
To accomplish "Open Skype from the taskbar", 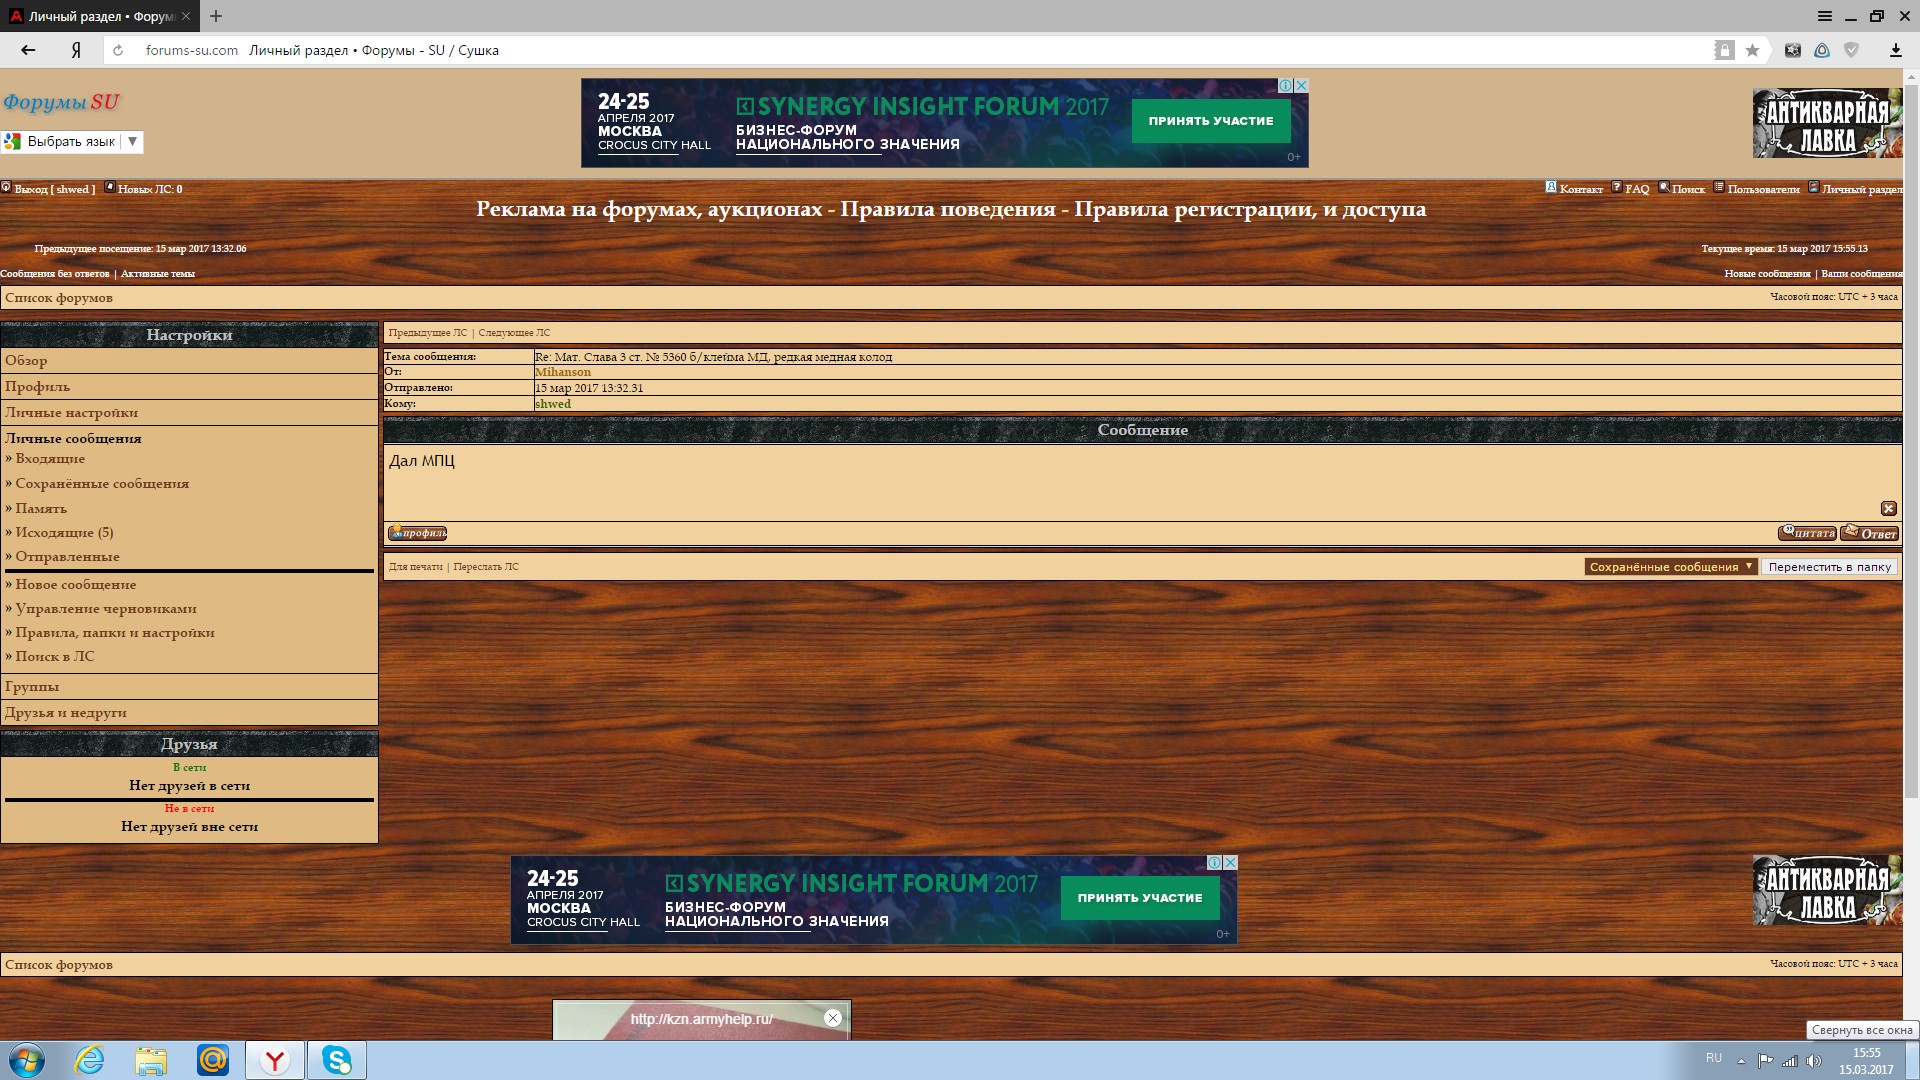I will 336,1060.
